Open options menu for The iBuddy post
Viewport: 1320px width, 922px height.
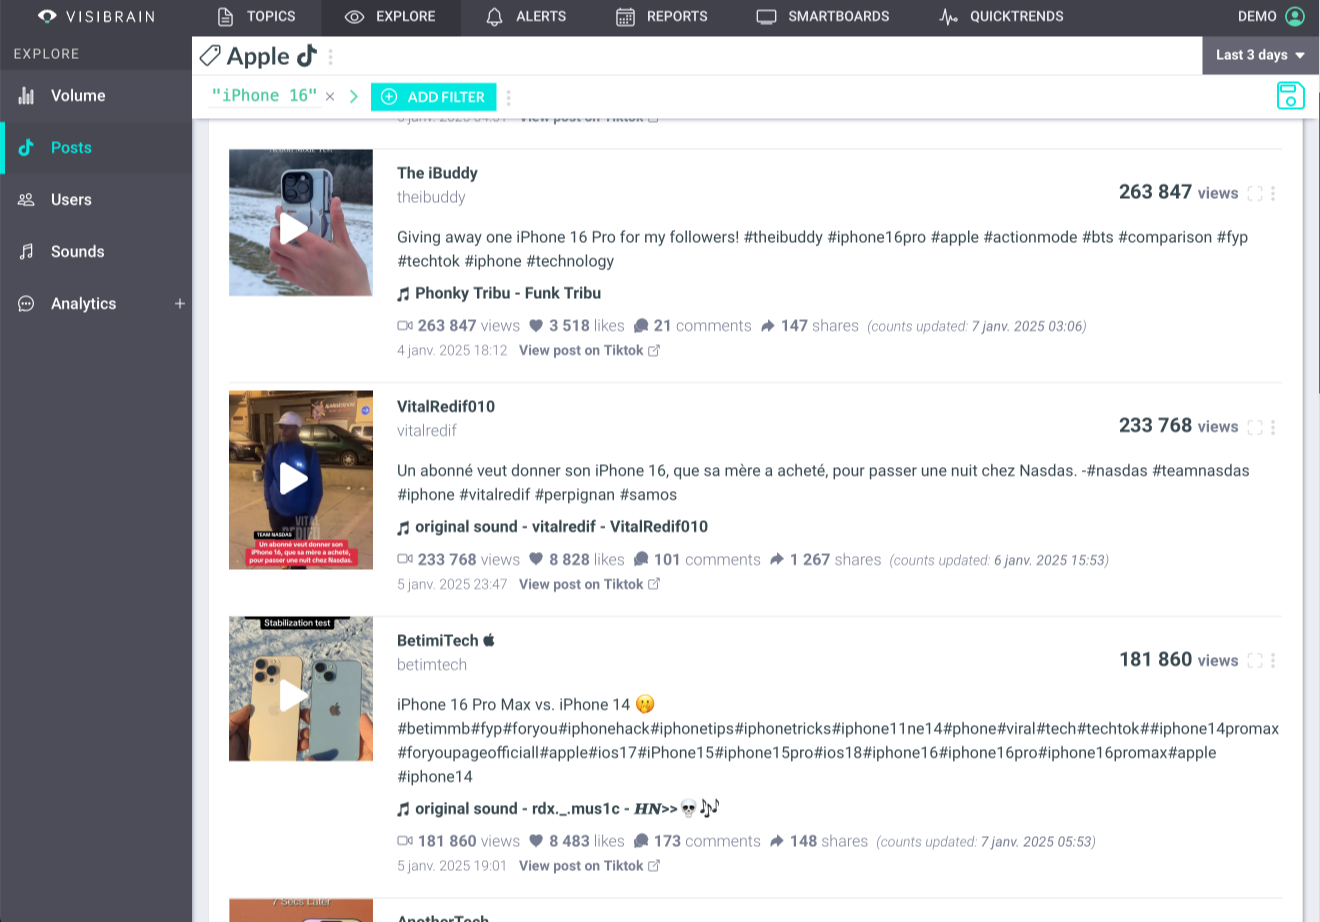pos(1273,193)
